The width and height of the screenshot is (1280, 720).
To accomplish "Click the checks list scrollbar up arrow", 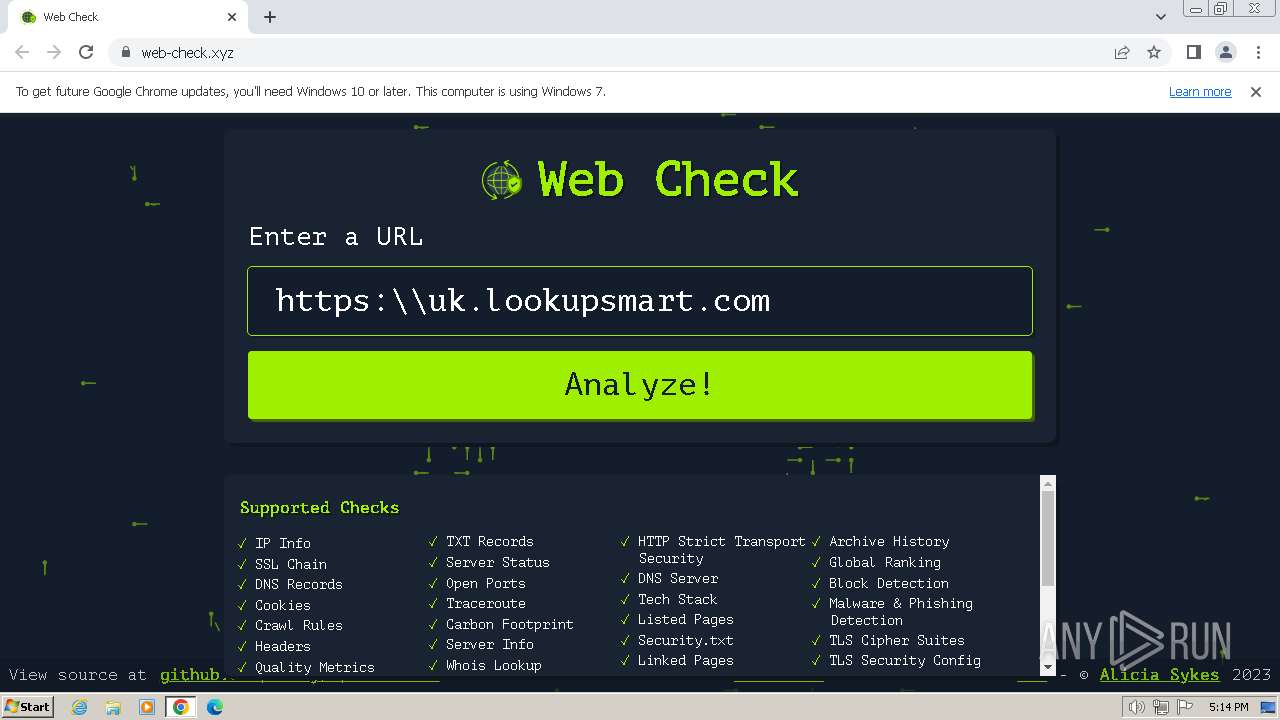I will (x=1048, y=484).
